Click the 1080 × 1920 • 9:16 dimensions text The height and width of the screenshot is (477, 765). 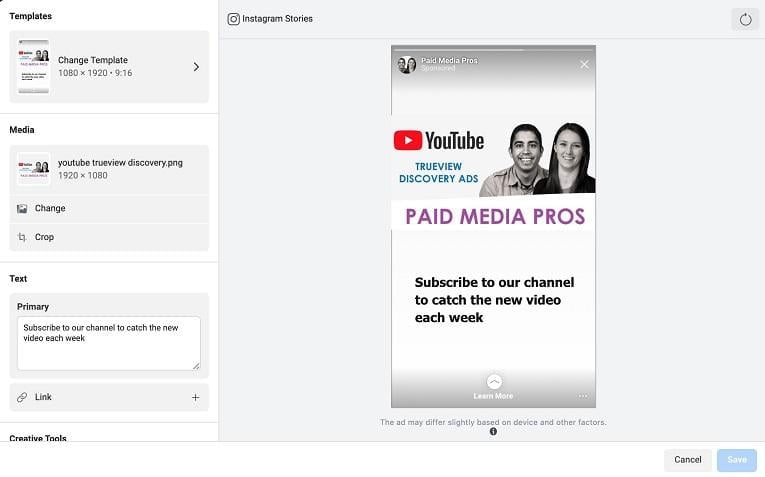tap(95, 73)
